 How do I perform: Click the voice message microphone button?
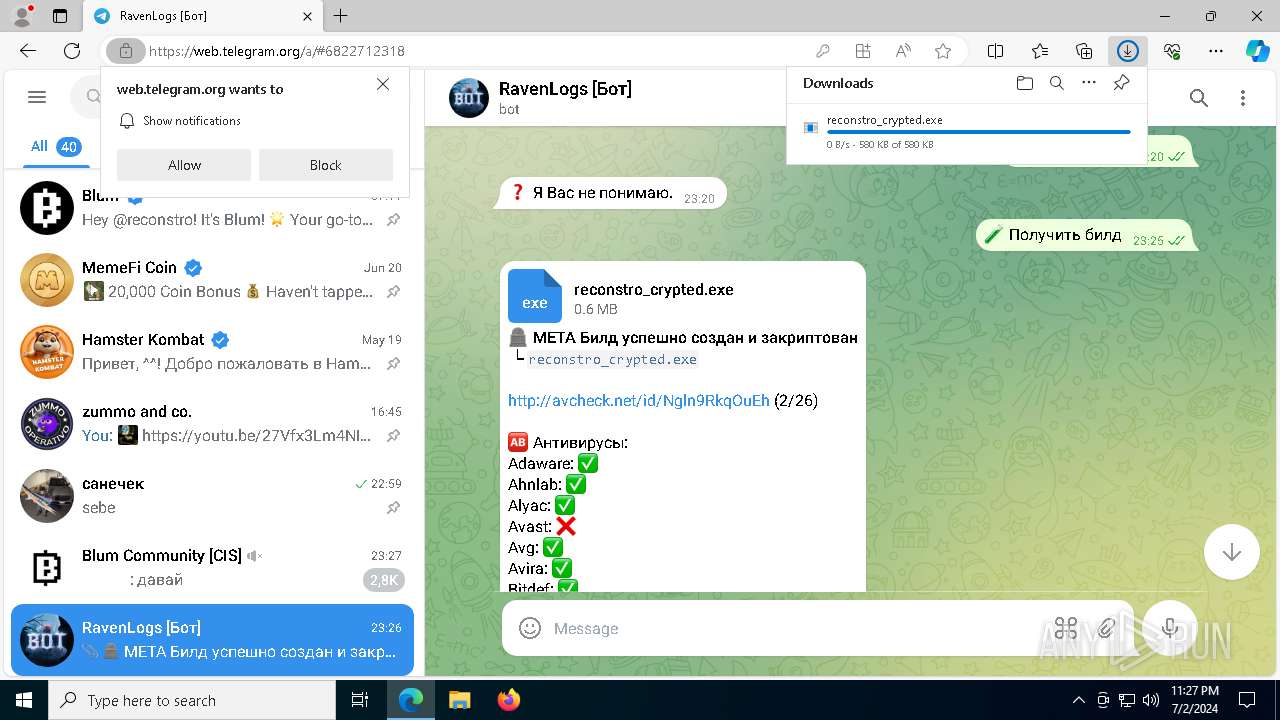click(x=1170, y=628)
